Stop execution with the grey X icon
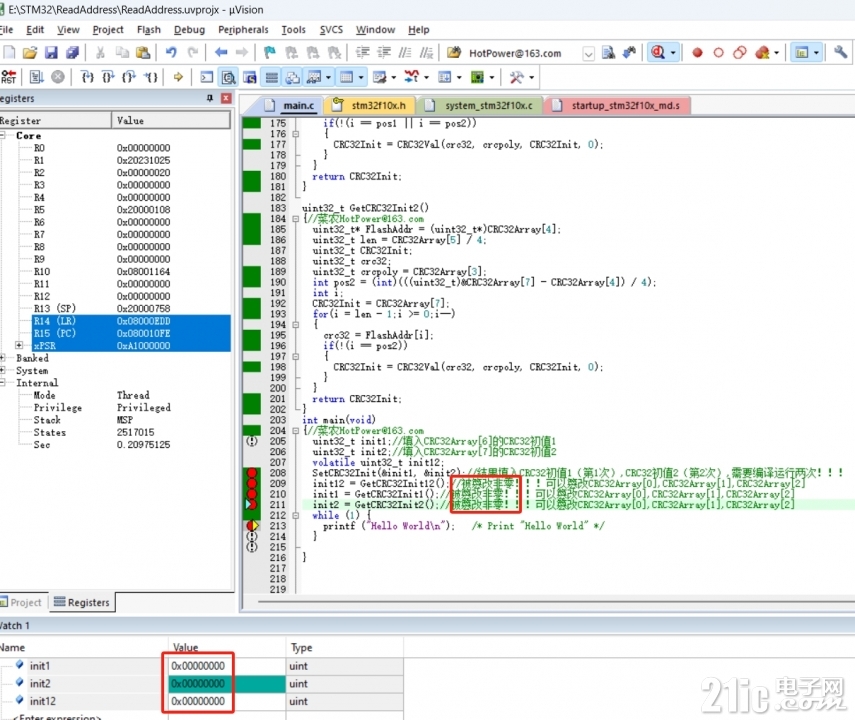The image size is (855, 720). 58,77
